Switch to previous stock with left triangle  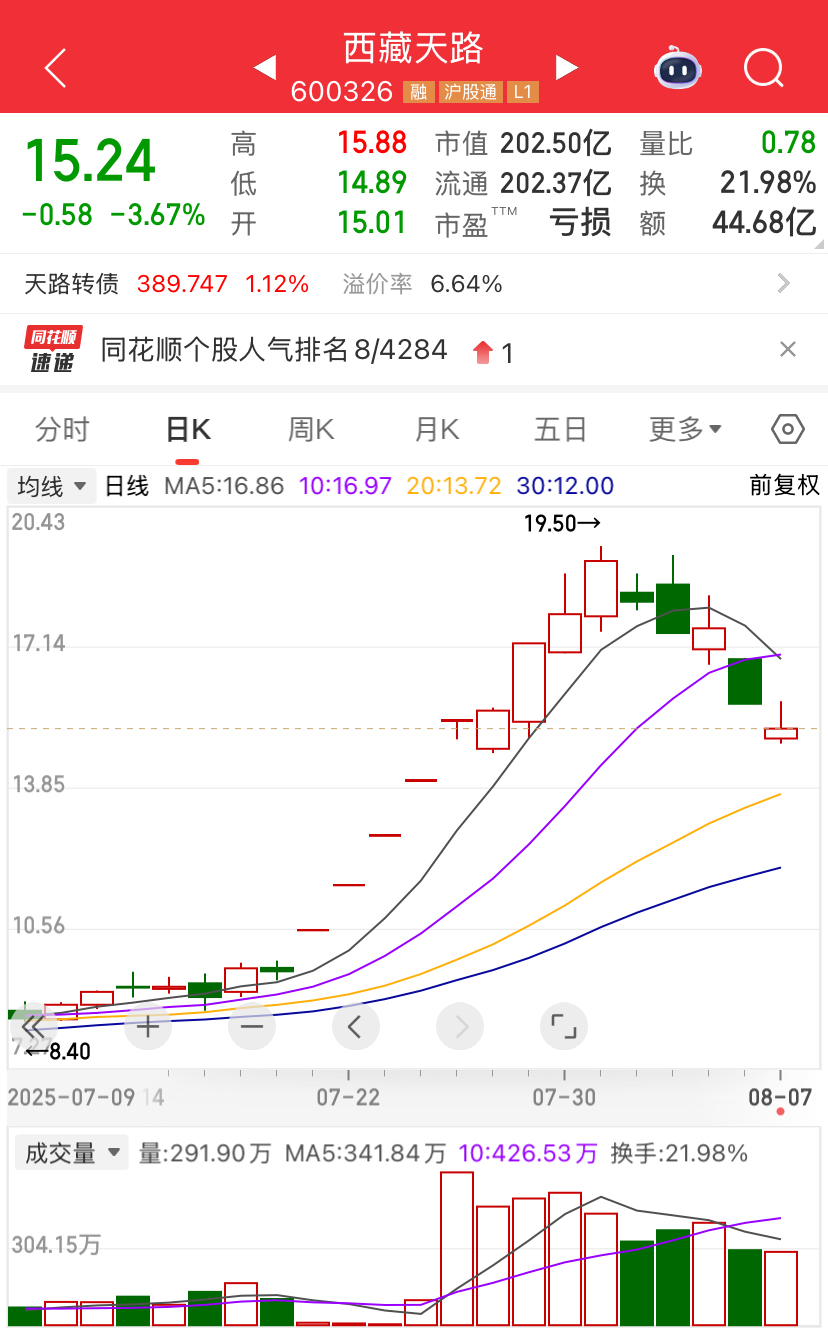point(265,67)
